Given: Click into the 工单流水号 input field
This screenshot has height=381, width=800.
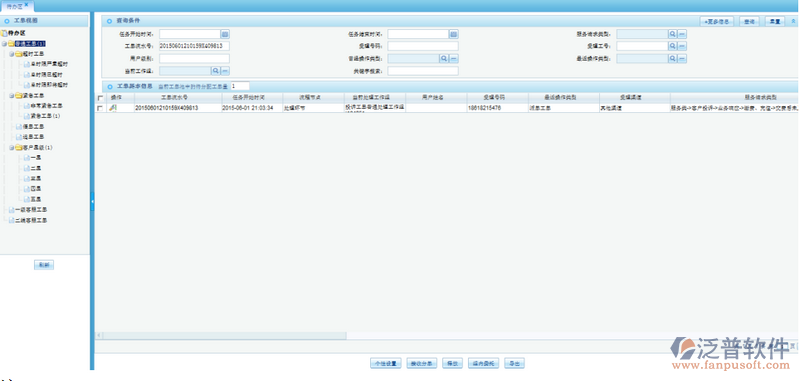Looking at the screenshot, I should [x=194, y=46].
